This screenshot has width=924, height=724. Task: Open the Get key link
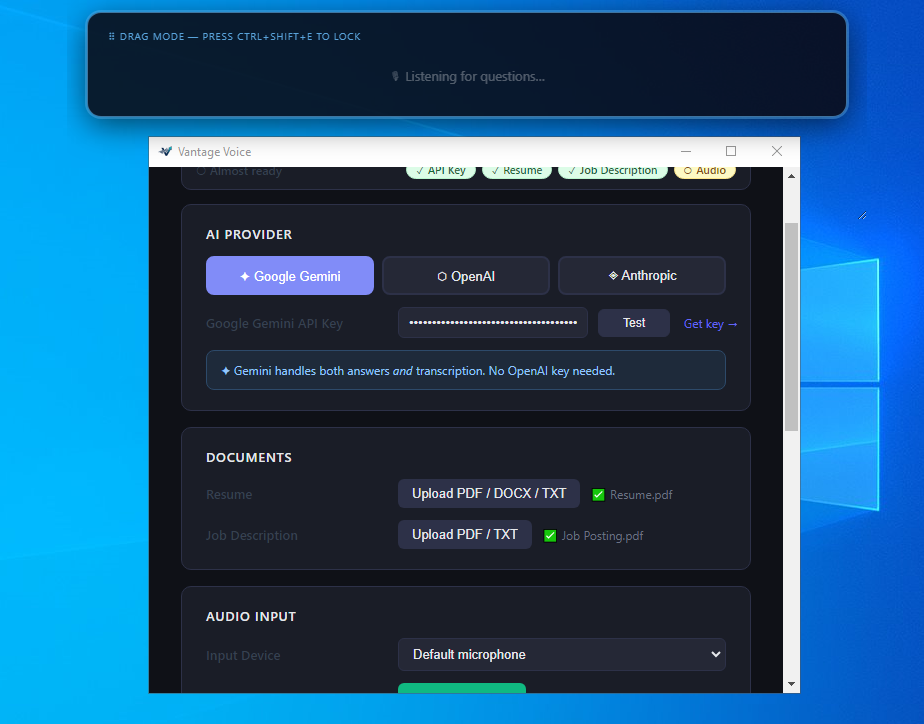tap(710, 324)
